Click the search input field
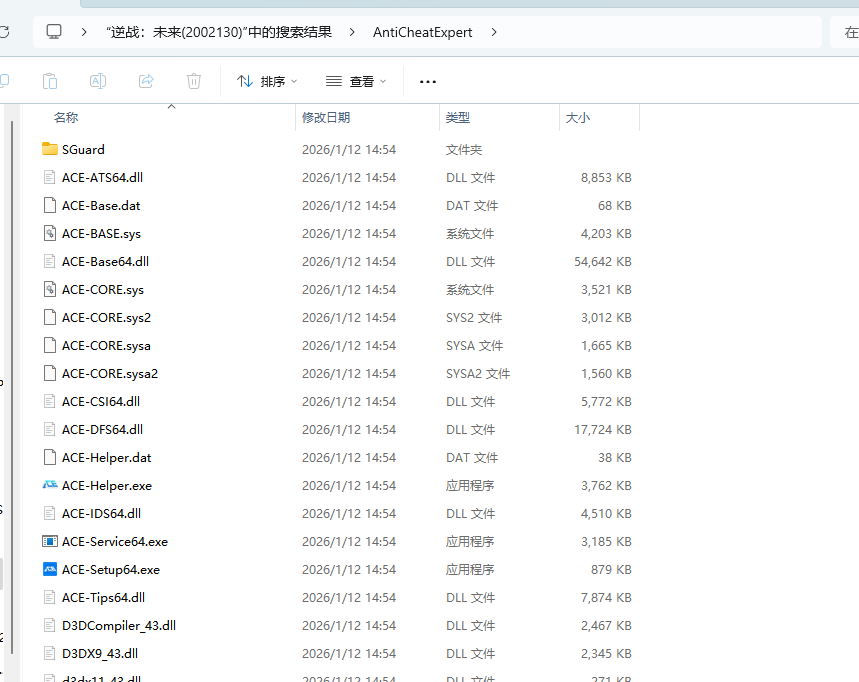 [846, 32]
